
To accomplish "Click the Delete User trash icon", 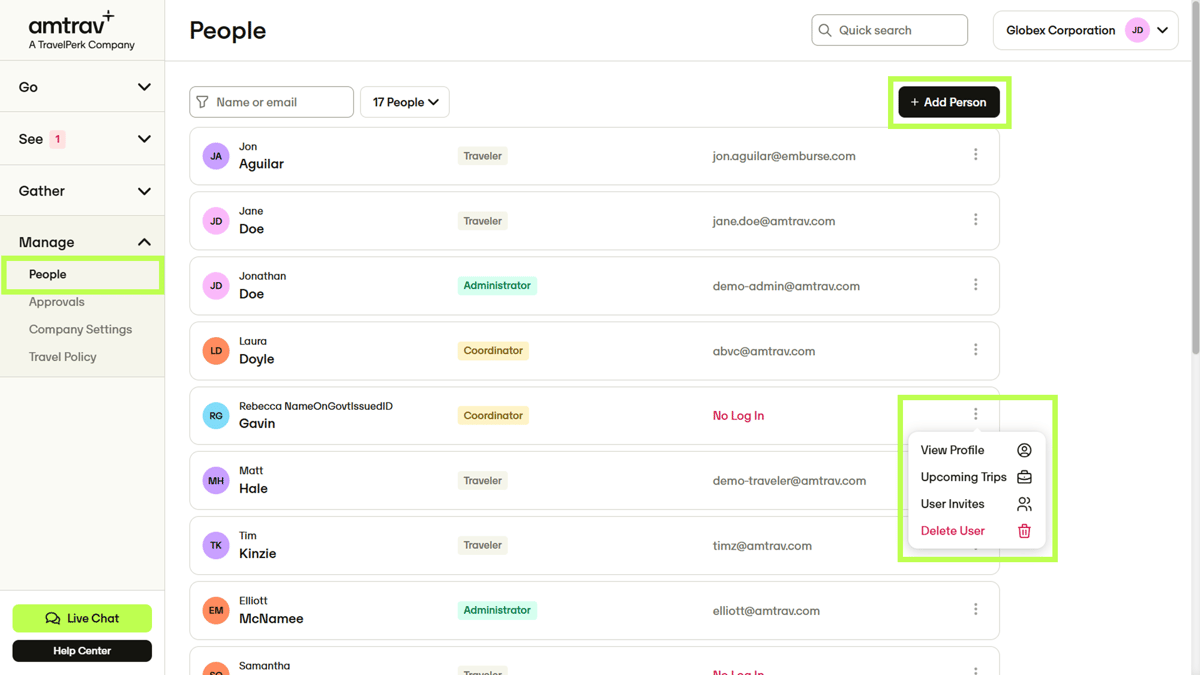I will pyautogui.click(x=1023, y=531).
